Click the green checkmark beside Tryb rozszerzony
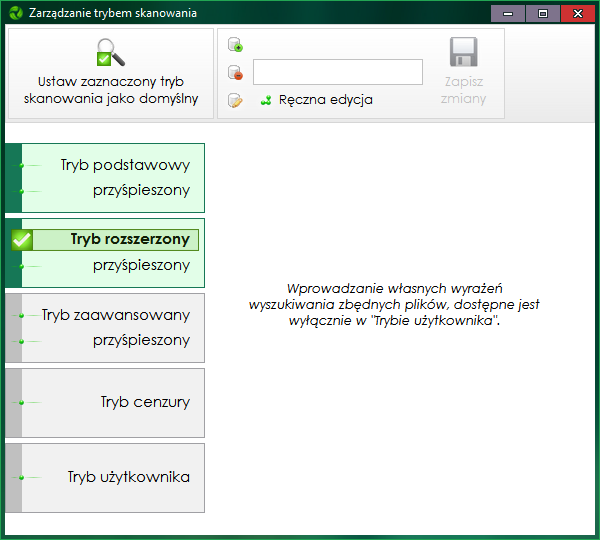The width and height of the screenshot is (600, 540). click(22, 240)
